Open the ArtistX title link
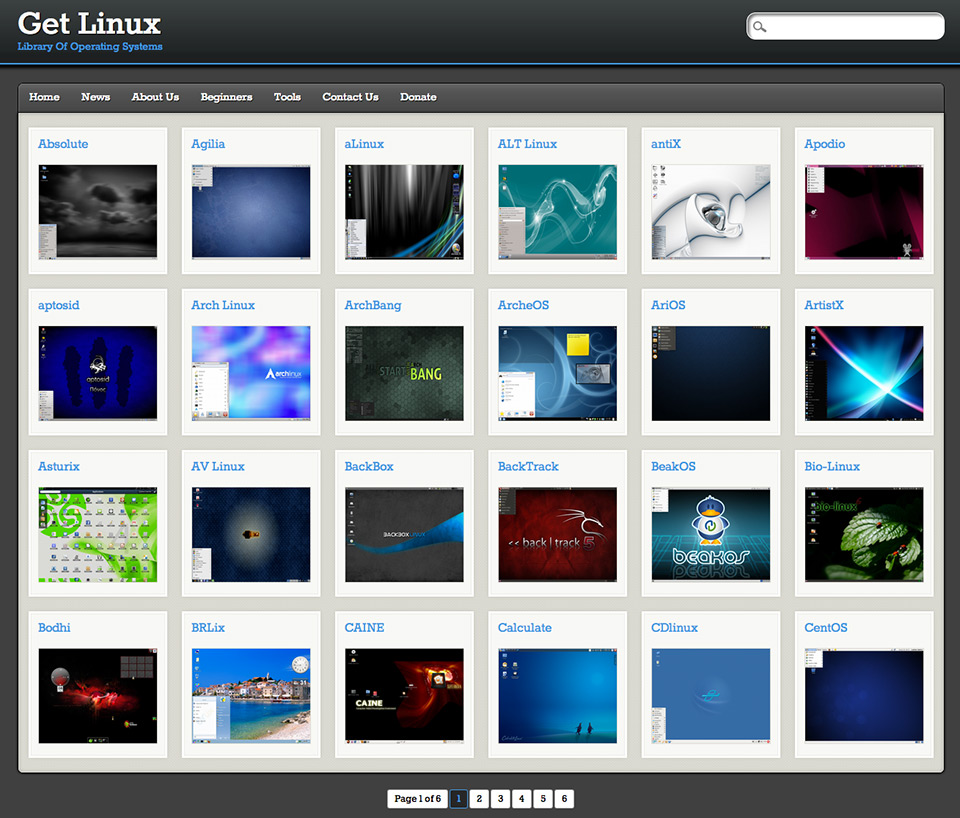Viewport: 960px width, 818px height. click(x=823, y=305)
